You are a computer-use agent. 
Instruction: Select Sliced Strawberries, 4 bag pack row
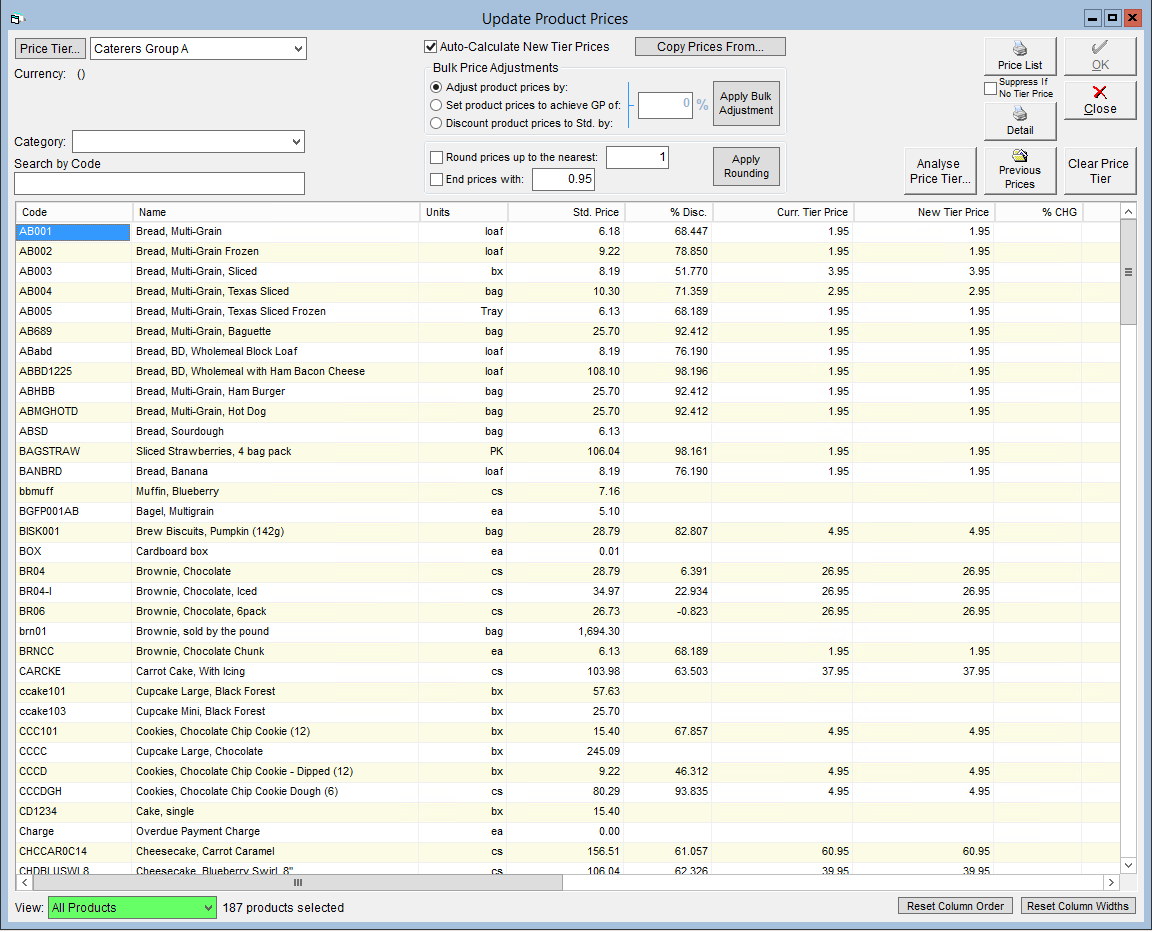568,452
